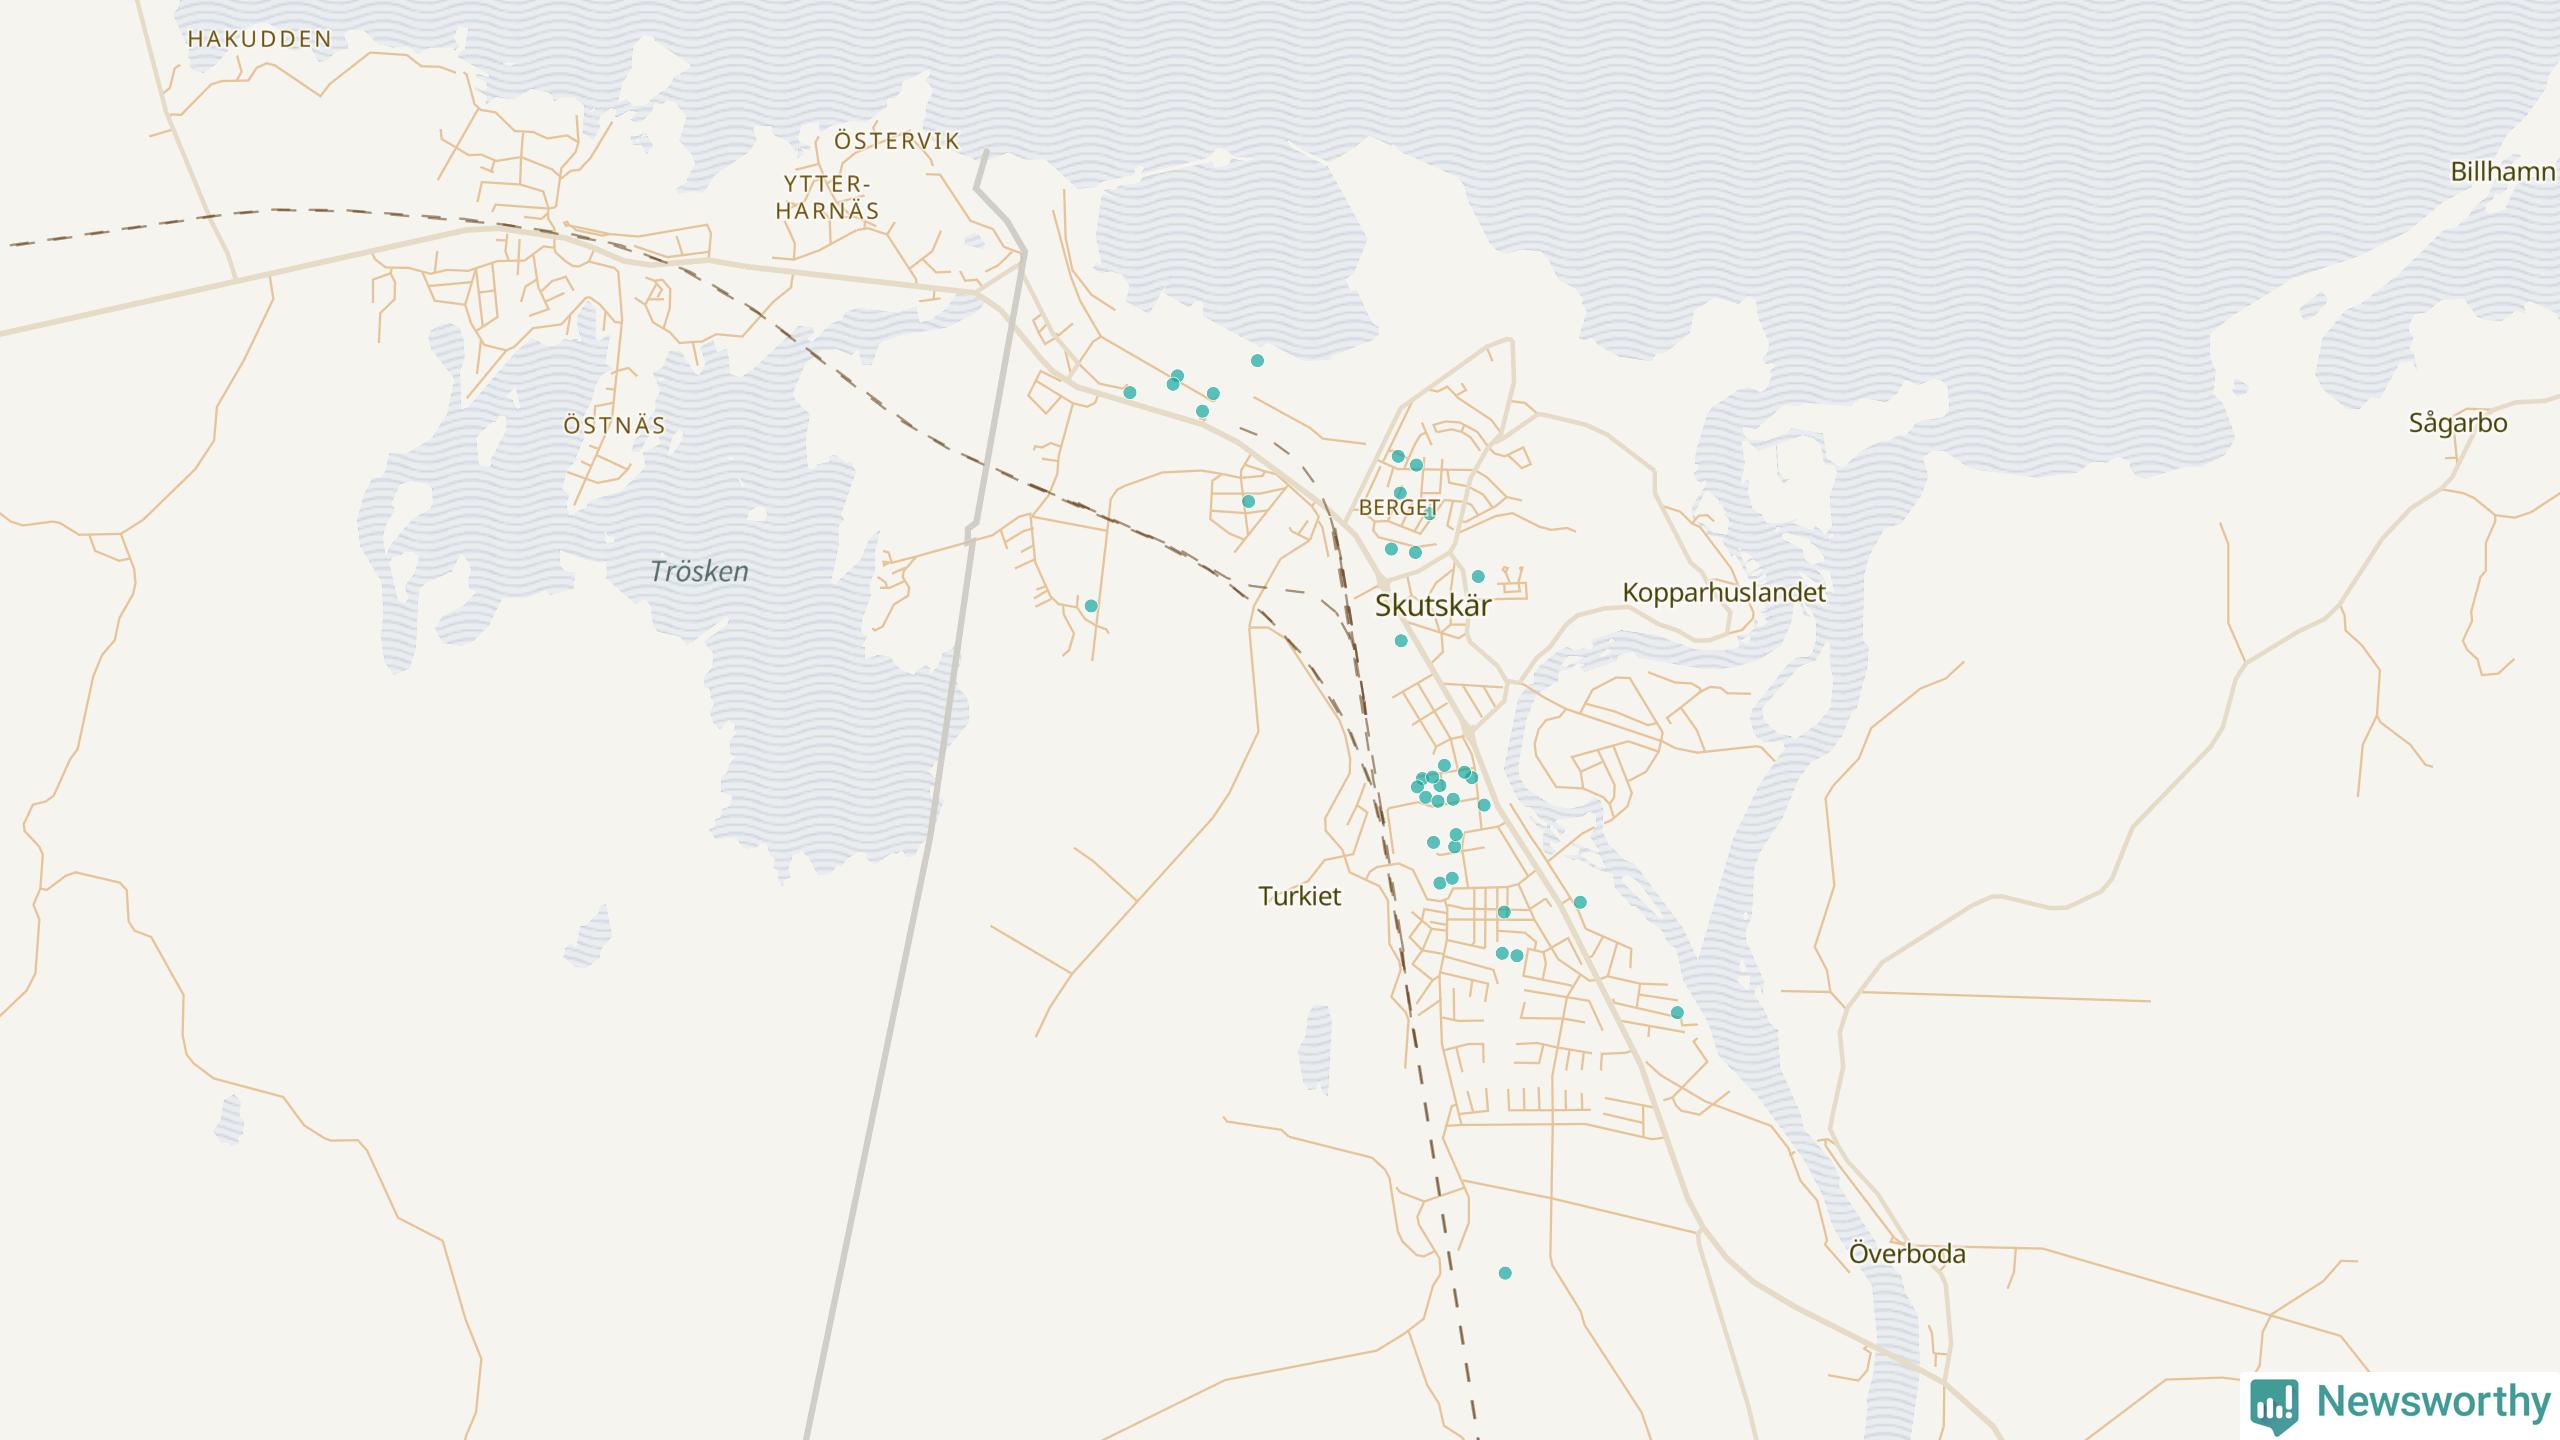Select the ÖSTNÄS area label
Viewport: 2560px width, 1440px height.
614,426
